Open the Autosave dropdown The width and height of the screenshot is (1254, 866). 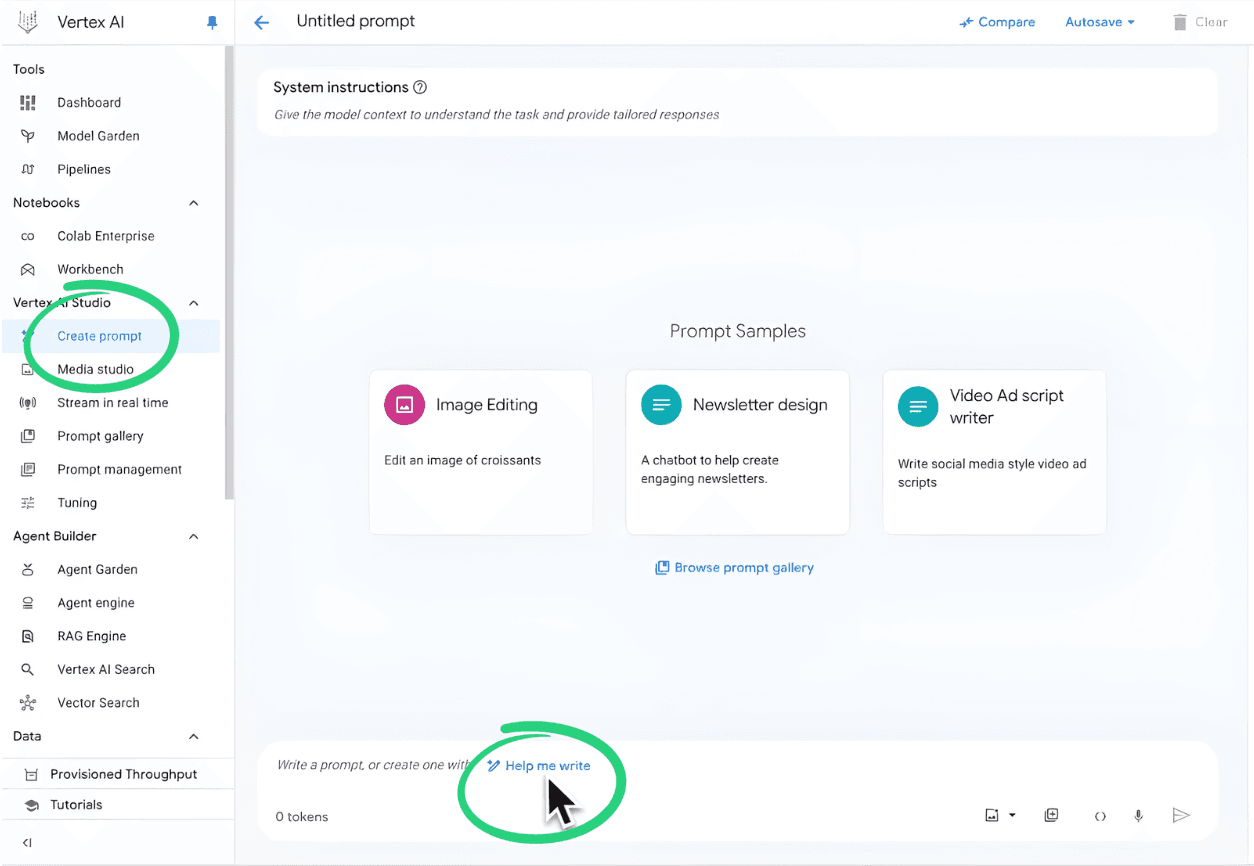[1100, 22]
